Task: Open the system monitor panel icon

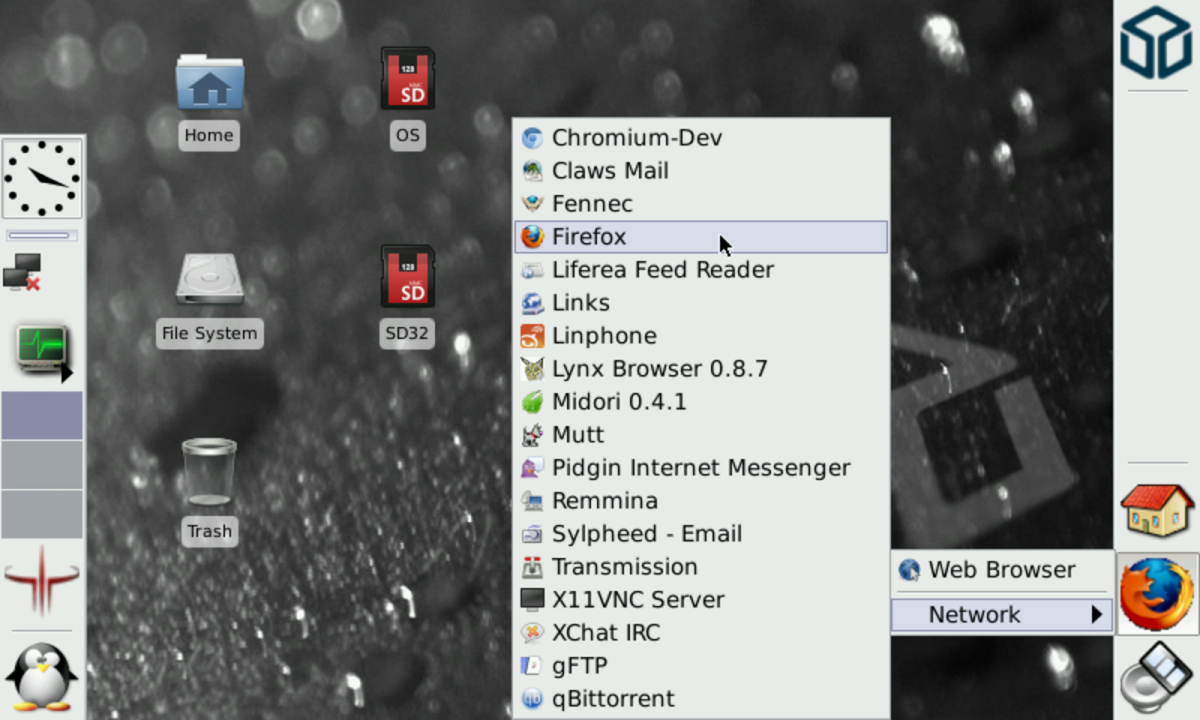Action: 42,350
